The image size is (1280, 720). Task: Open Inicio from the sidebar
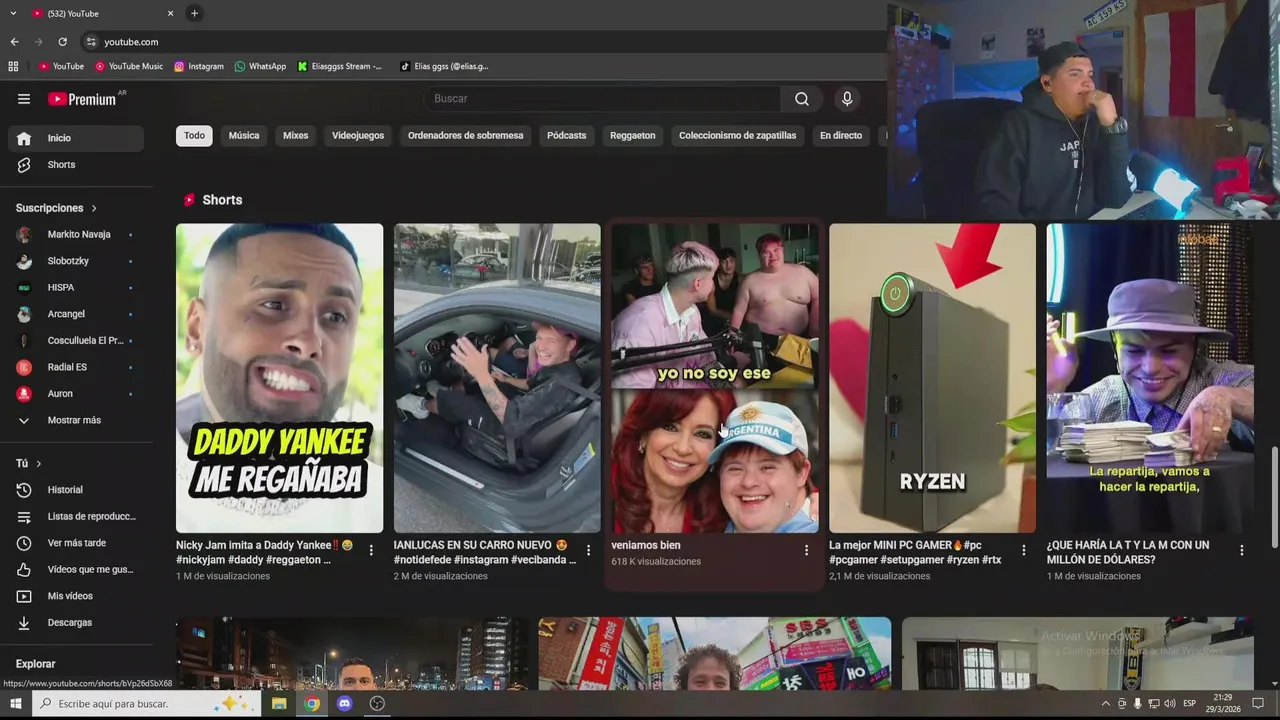(x=76, y=138)
